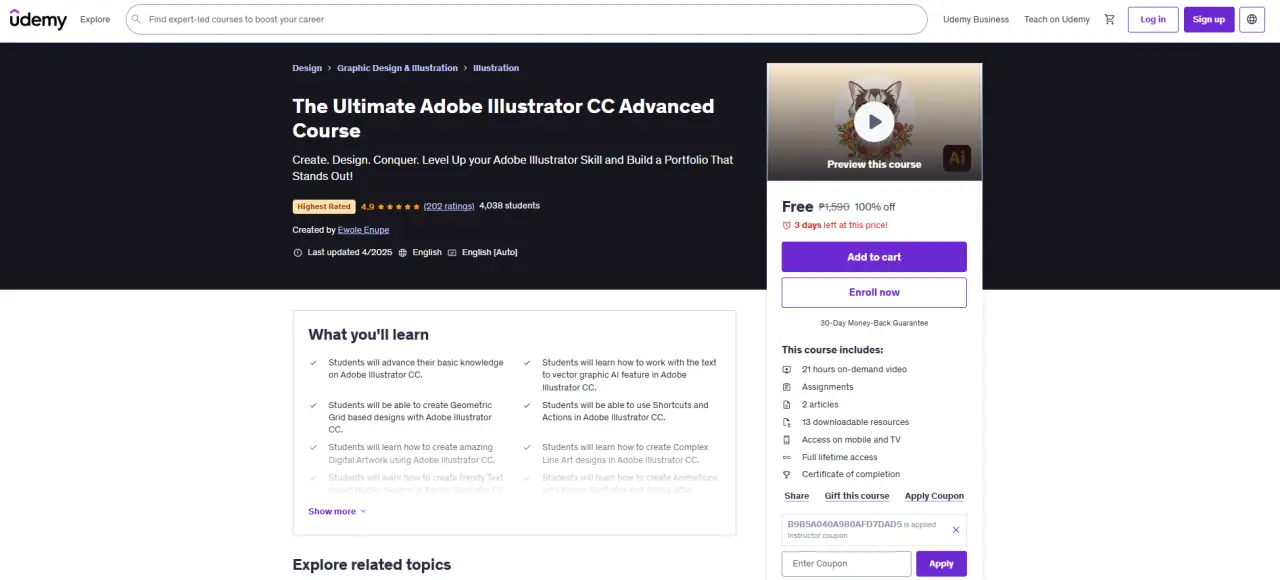
Task: Click the Enroll now button
Action: (874, 292)
